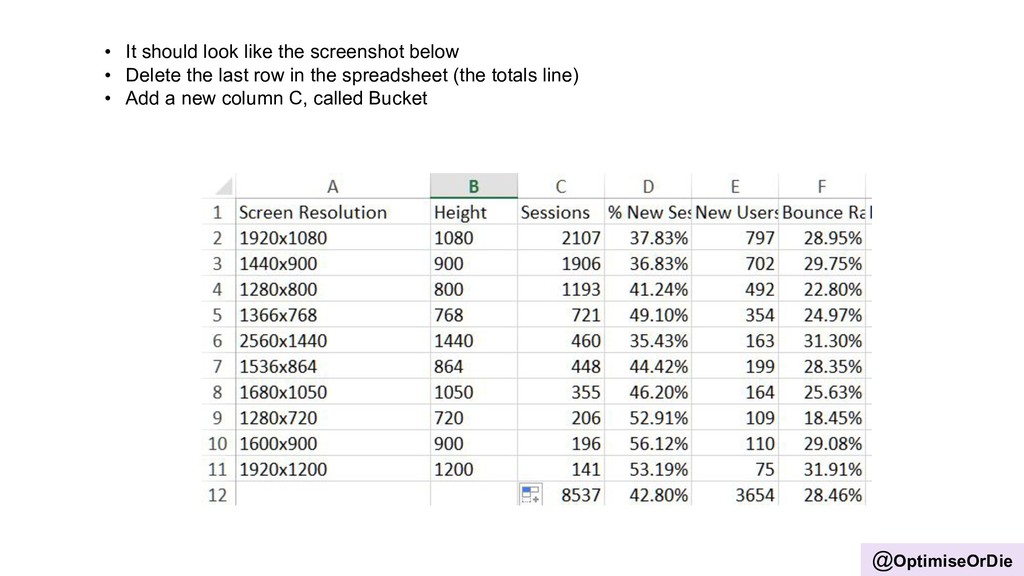Click the Sessions header cell
Screen dimensions: 1024x576
pyautogui.click(x=561, y=212)
